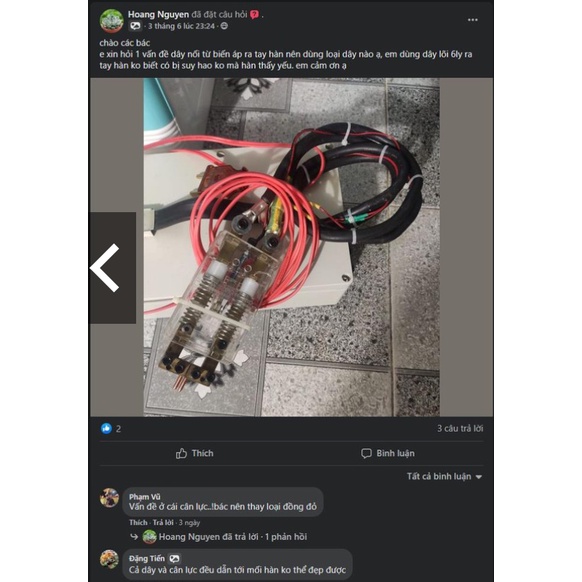Open Hoang Nguyen author name link
This screenshot has height=582, width=582.
pos(158,14)
